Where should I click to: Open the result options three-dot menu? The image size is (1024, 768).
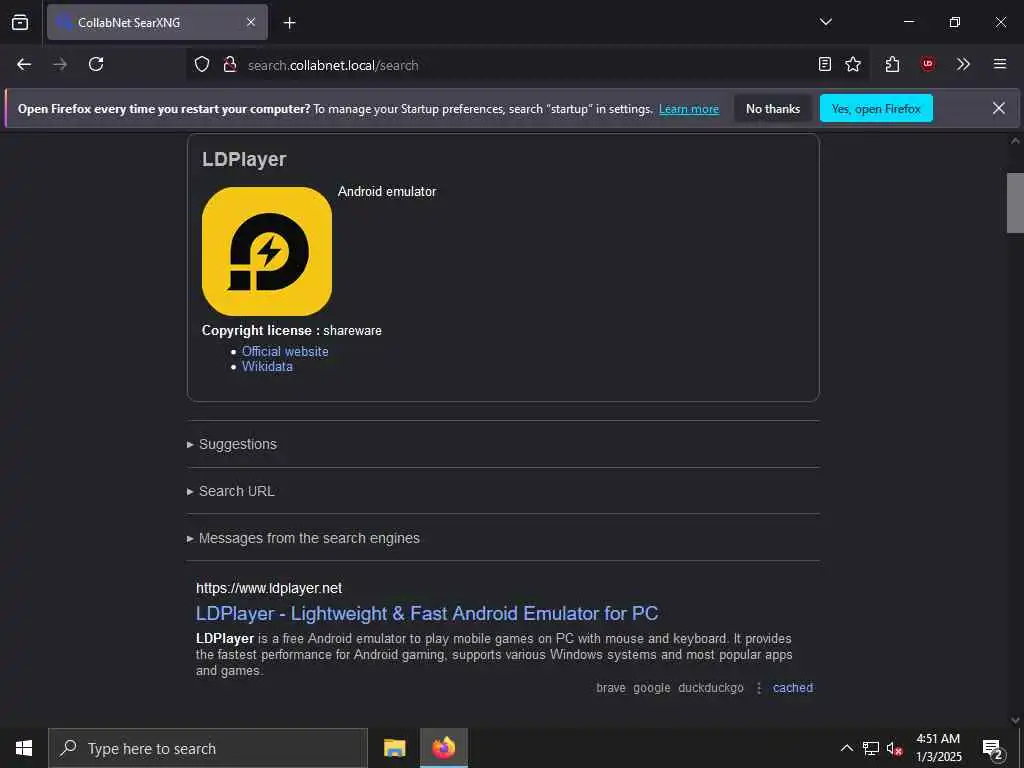[x=758, y=688]
